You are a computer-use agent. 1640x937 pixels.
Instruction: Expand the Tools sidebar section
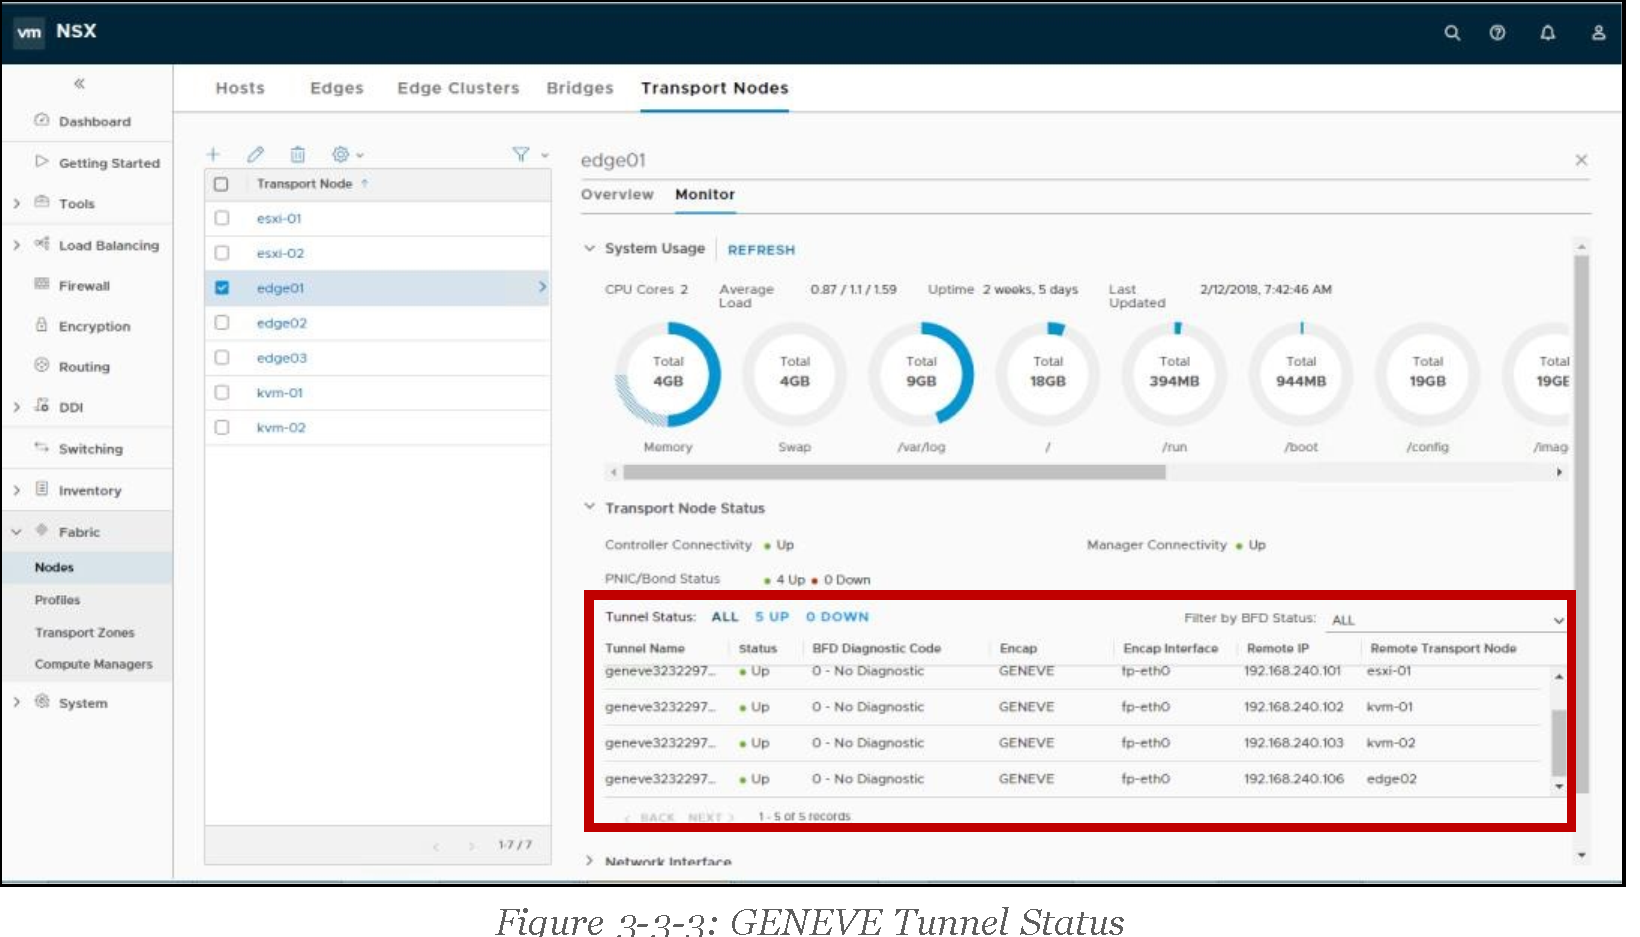point(16,203)
